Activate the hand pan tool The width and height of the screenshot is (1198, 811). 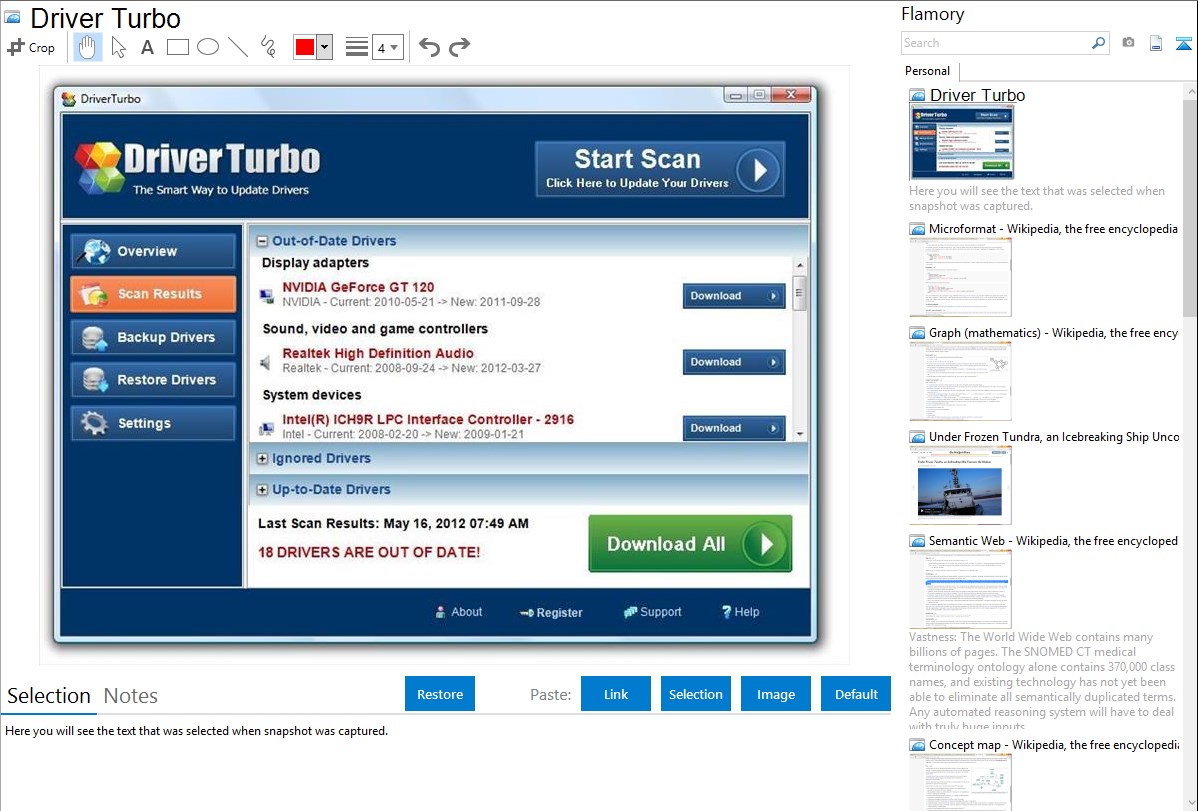tap(88, 47)
